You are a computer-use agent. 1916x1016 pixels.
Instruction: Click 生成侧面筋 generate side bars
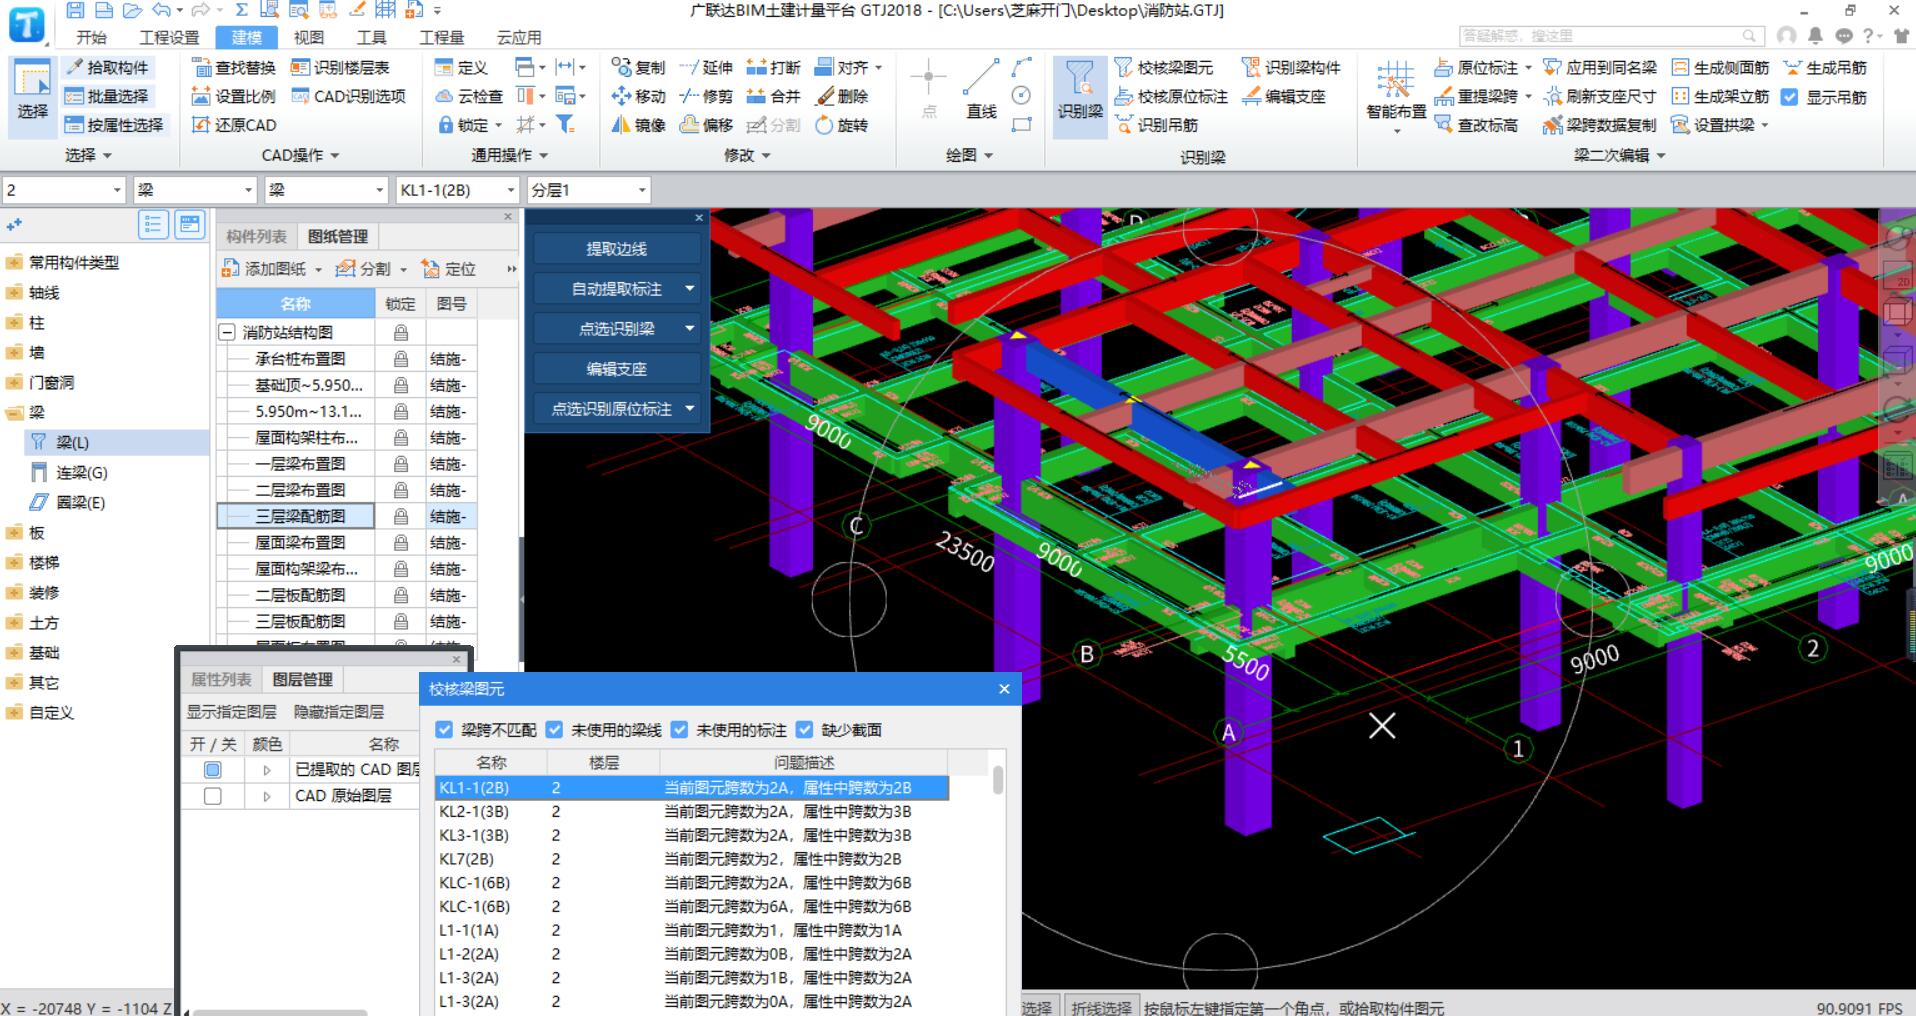click(x=1720, y=67)
